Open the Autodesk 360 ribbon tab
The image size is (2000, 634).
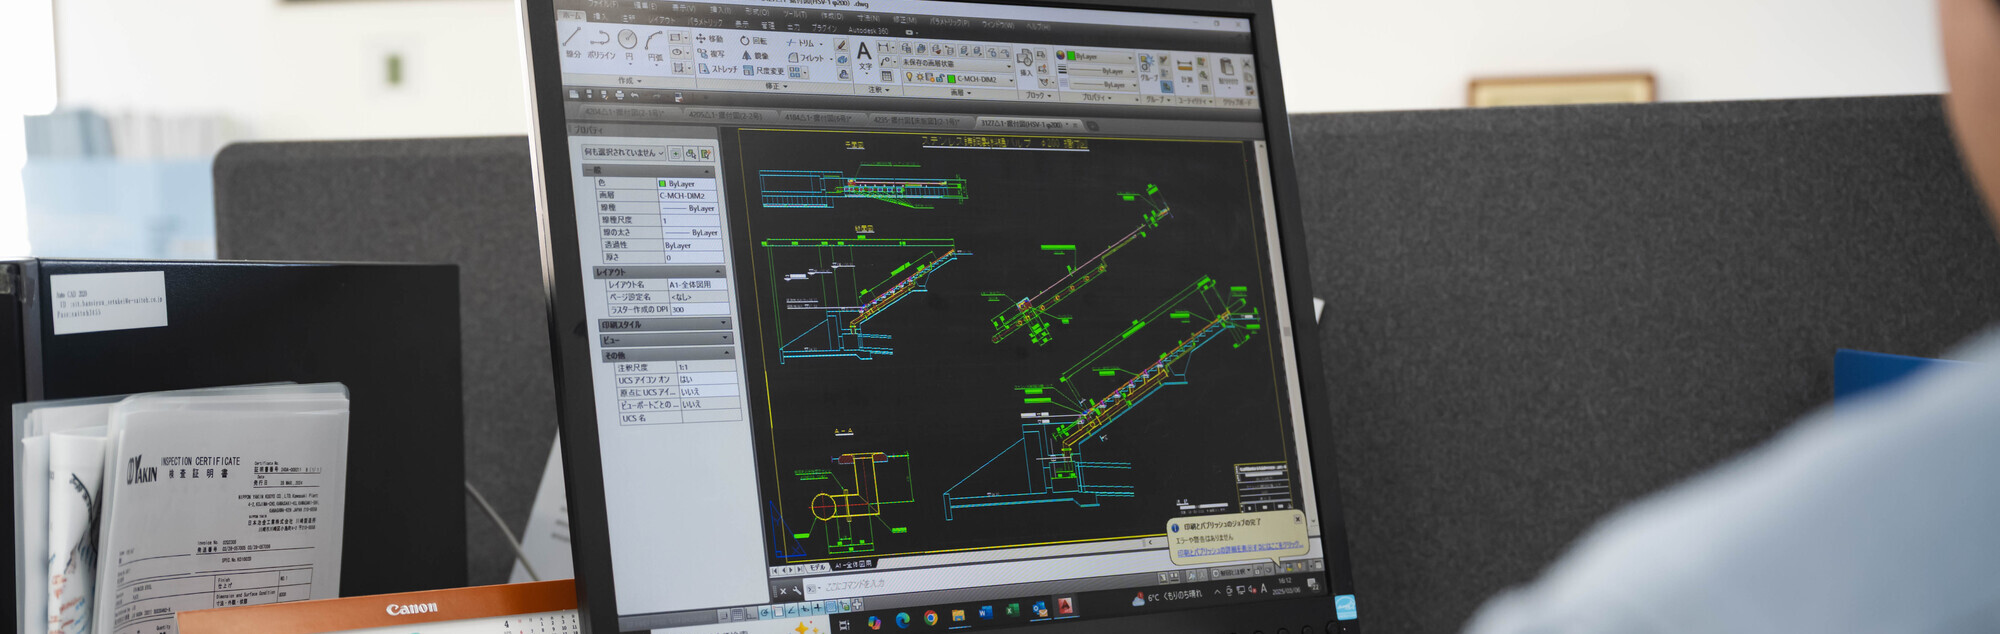coord(867,30)
